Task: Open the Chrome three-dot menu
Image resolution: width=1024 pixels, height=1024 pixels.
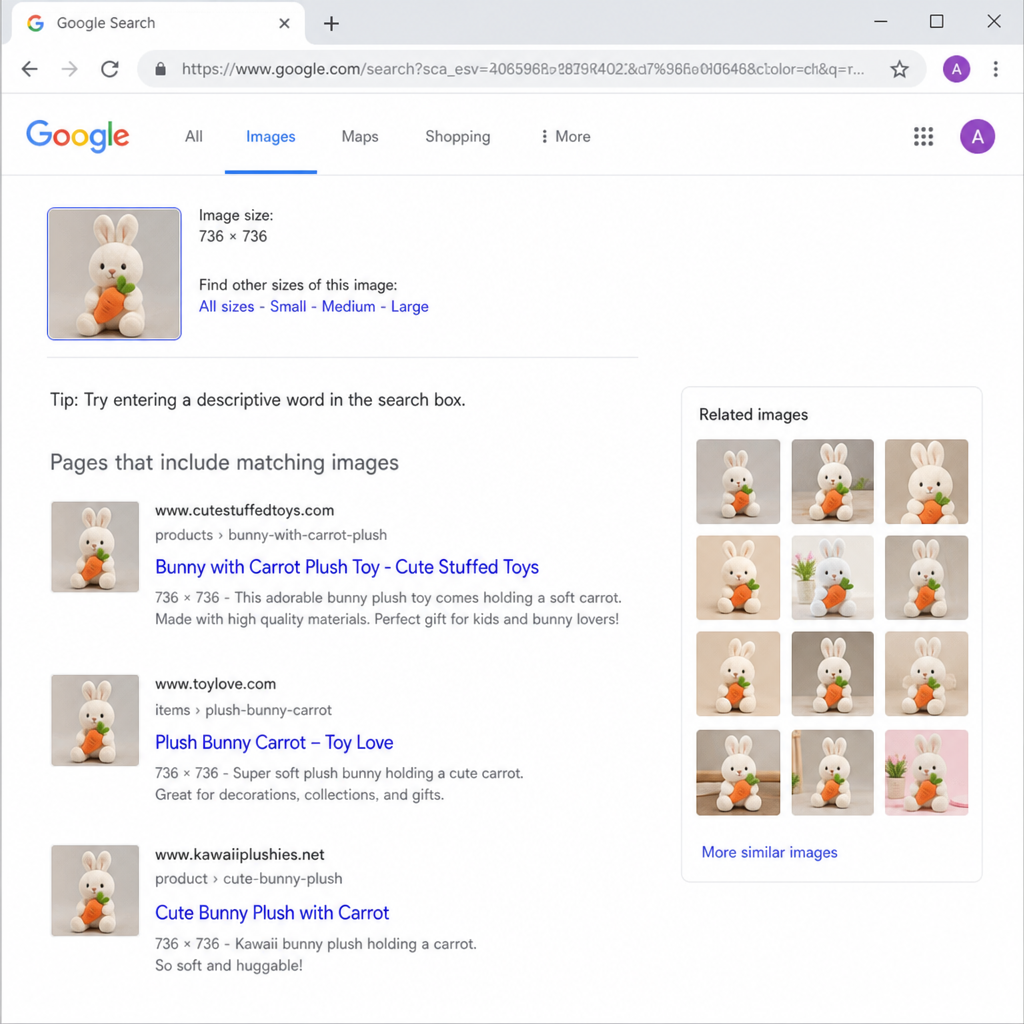Action: point(995,69)
